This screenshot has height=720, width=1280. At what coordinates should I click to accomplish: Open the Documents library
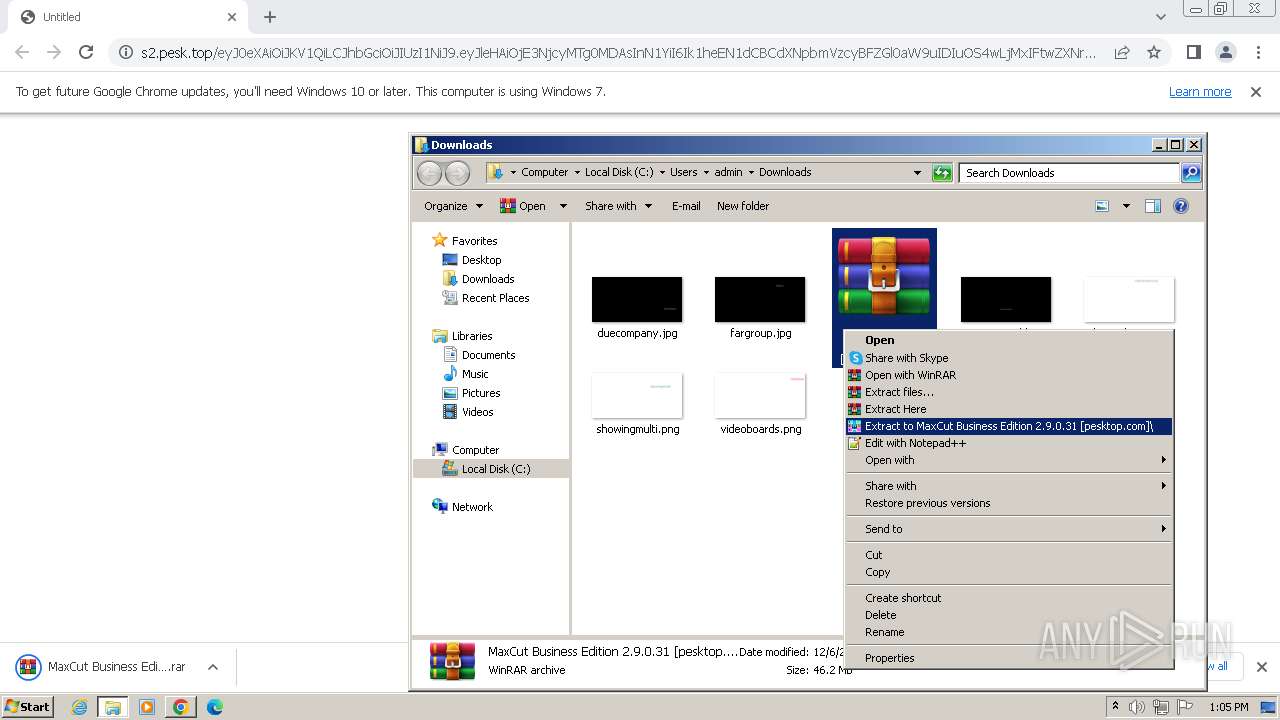tap(488, 355)
